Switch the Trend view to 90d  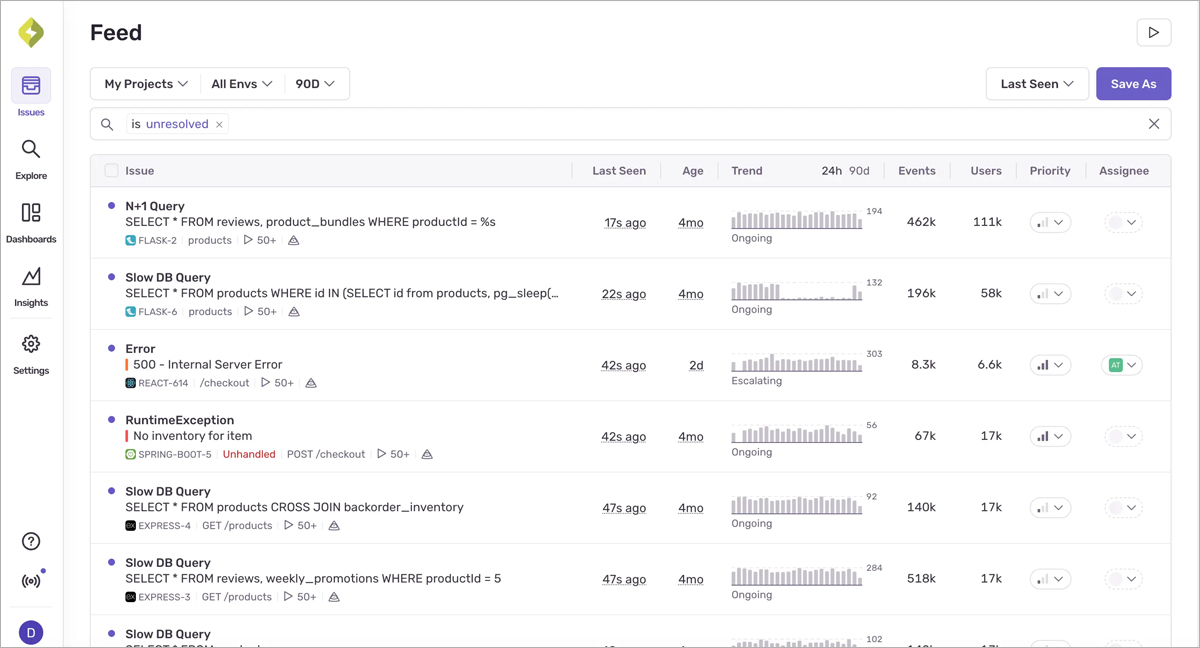(x=858, y=170)
